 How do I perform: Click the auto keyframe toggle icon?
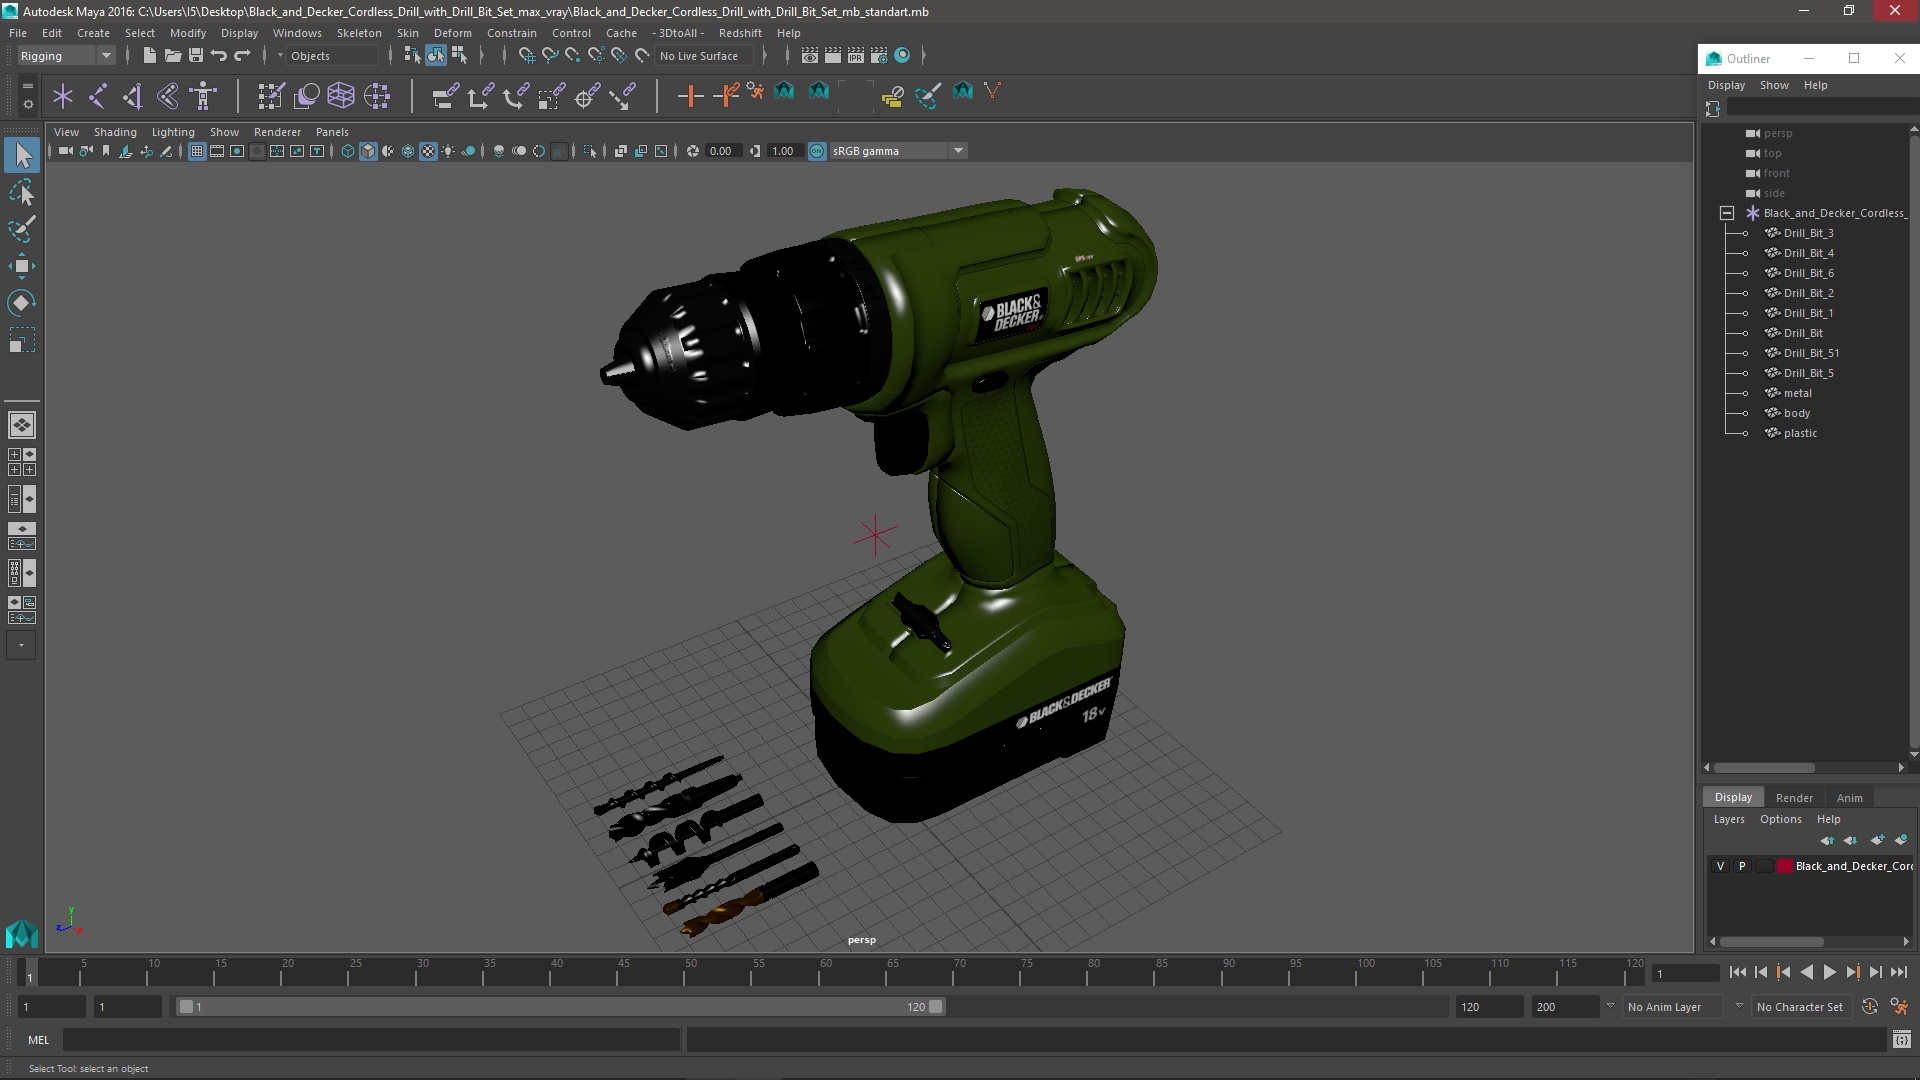pos(1870,1007)
